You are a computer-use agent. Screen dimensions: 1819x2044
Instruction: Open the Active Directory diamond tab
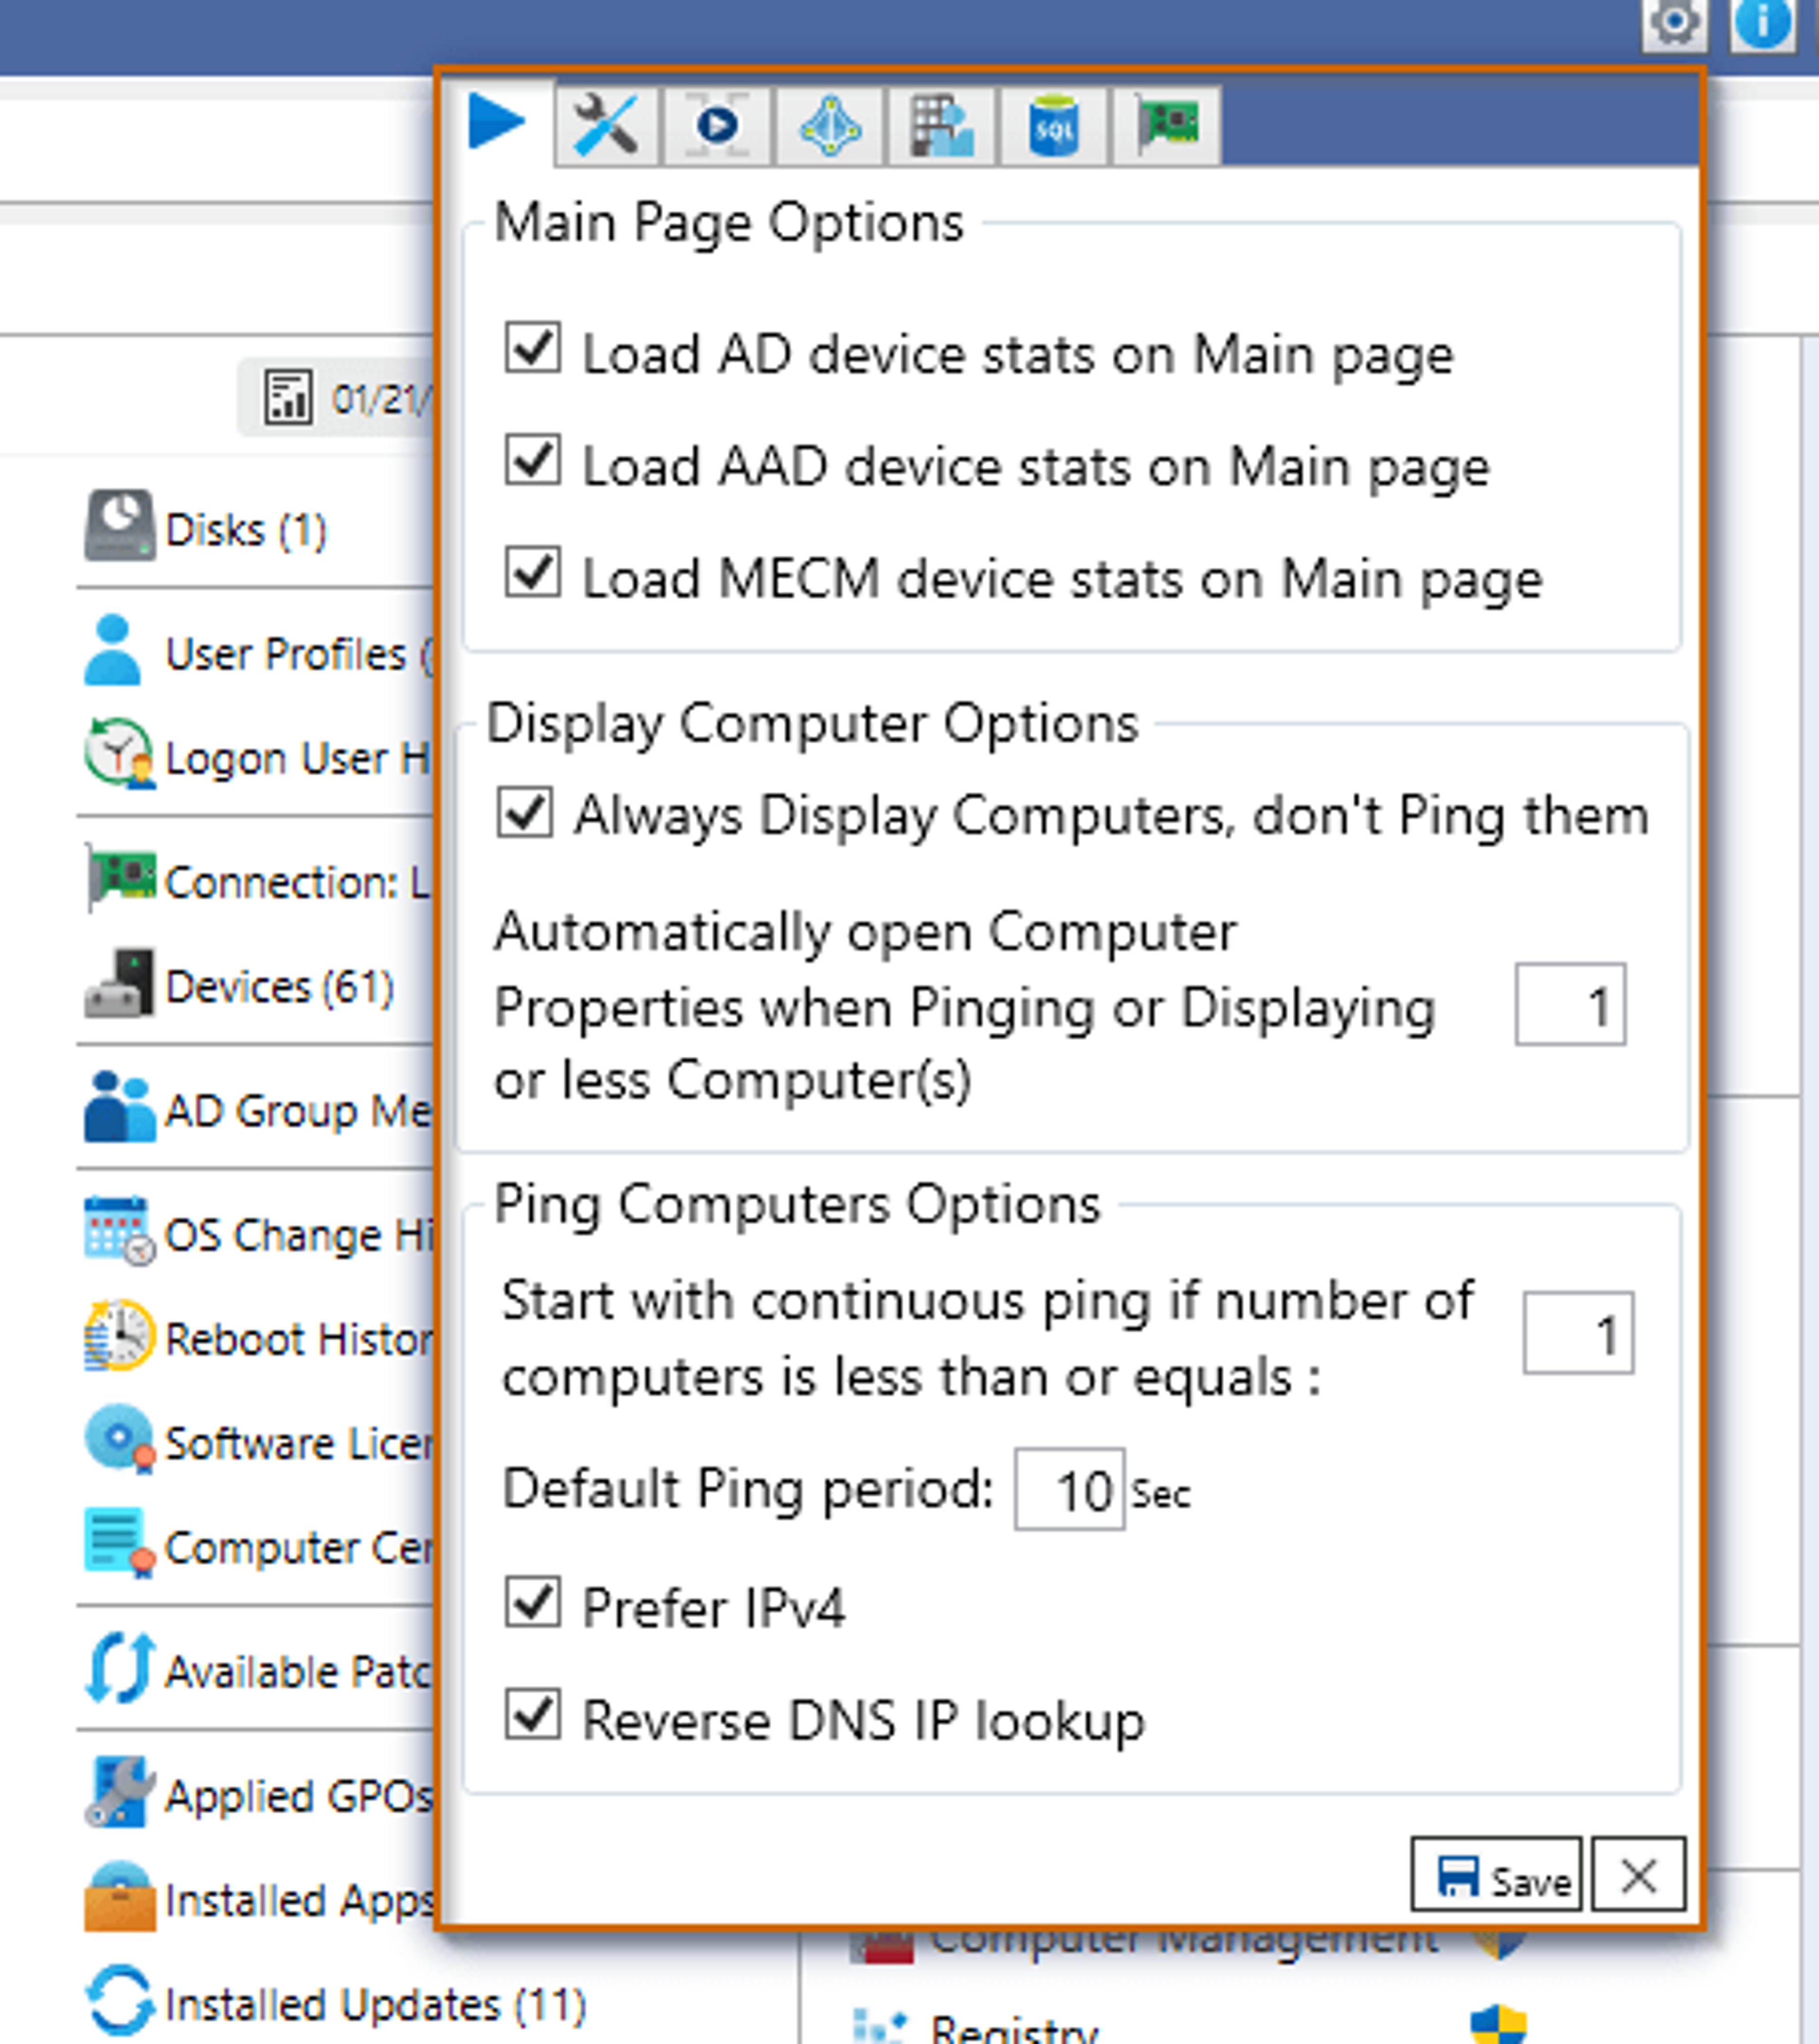[830, 125]
